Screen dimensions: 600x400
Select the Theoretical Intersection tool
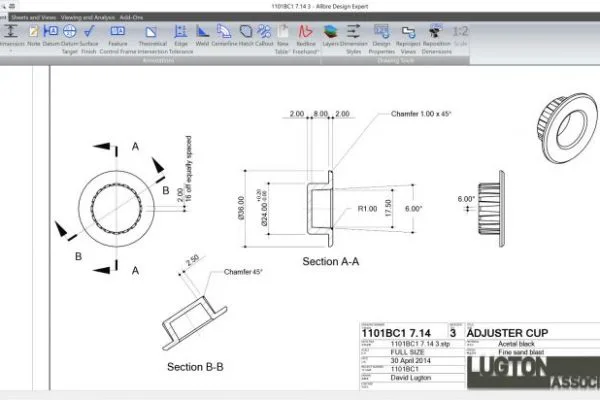[x=152, y=39]
